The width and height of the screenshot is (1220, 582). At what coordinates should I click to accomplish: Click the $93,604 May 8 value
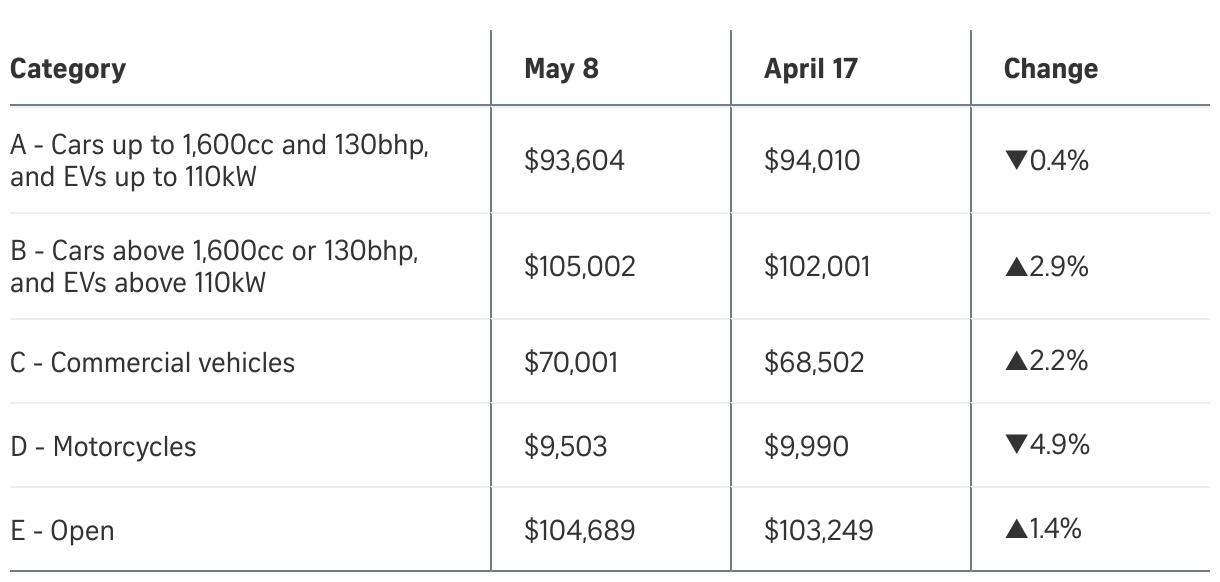pos(574,160)
